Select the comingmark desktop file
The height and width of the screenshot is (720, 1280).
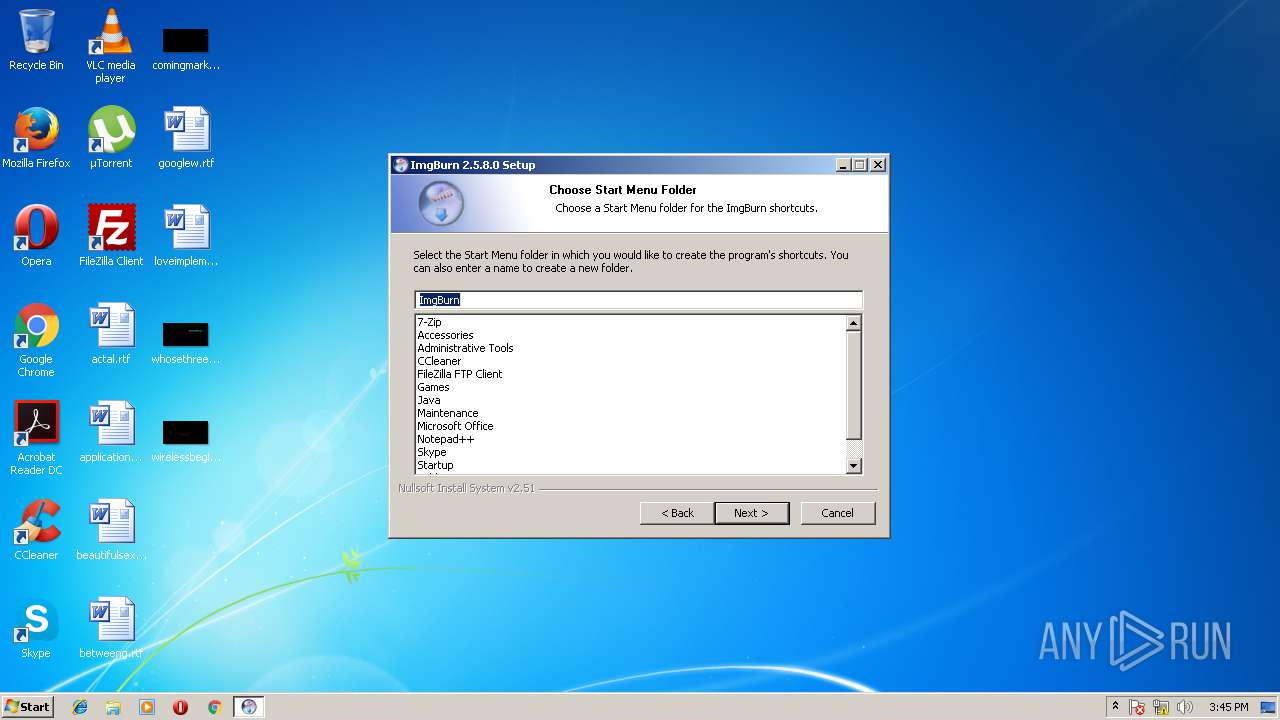coord(186,46)
